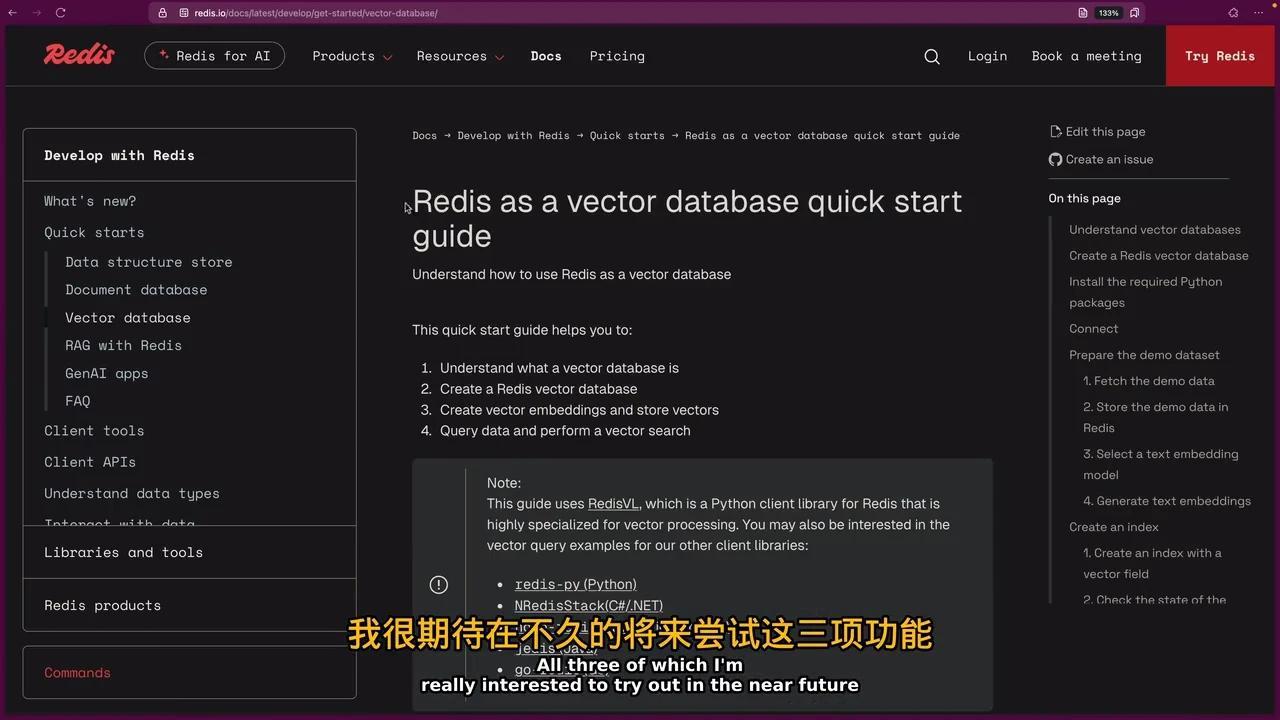Select Vector database in the sidebar
The image size is (1280, 720).
pos(127,317)
